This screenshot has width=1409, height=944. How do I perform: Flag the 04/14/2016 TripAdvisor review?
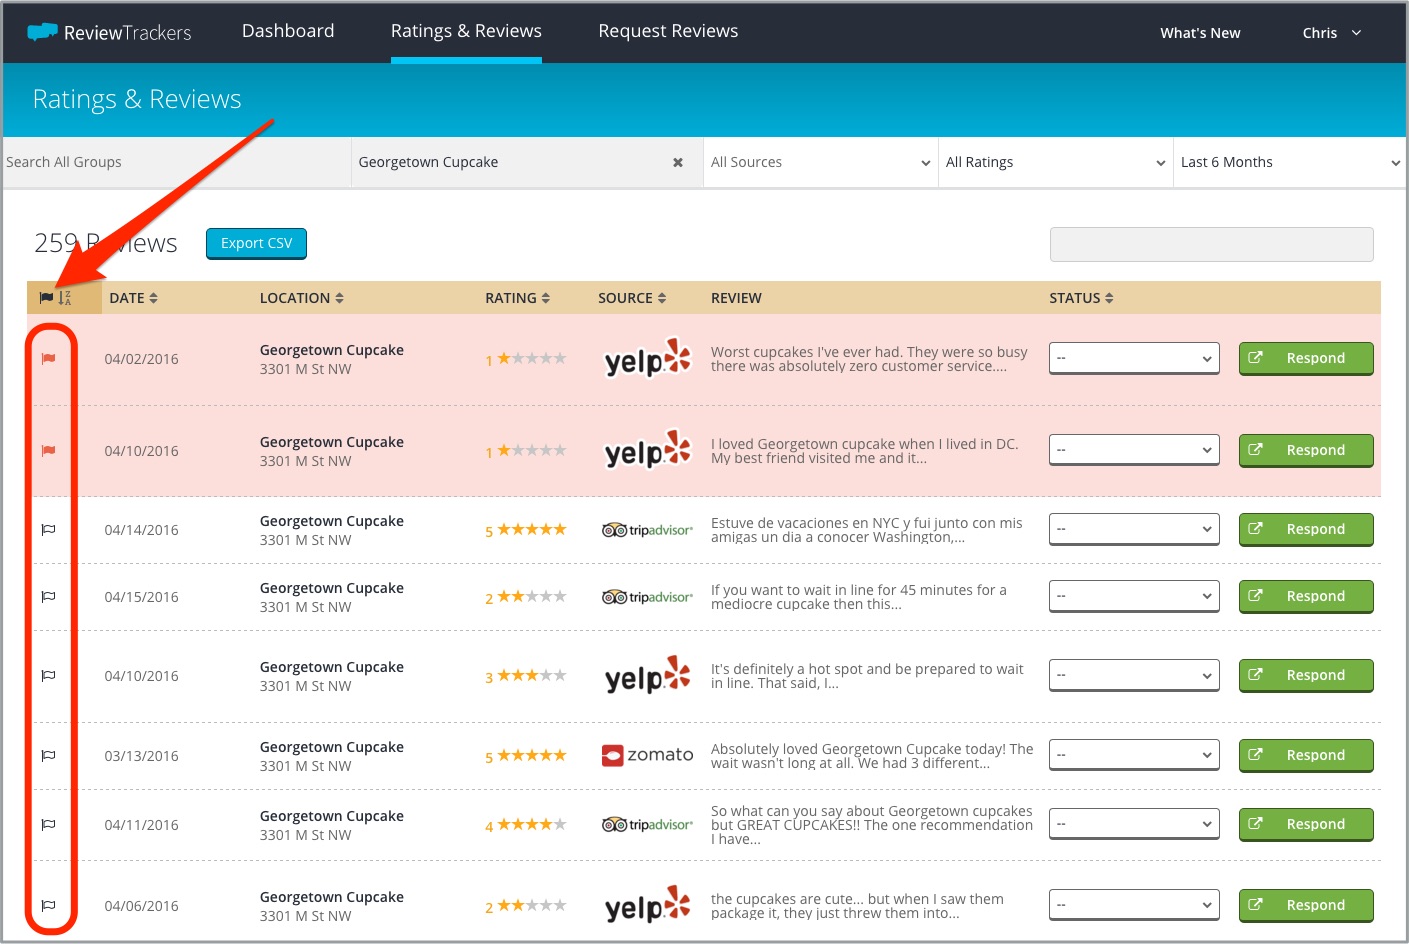(x=48, y=530)
